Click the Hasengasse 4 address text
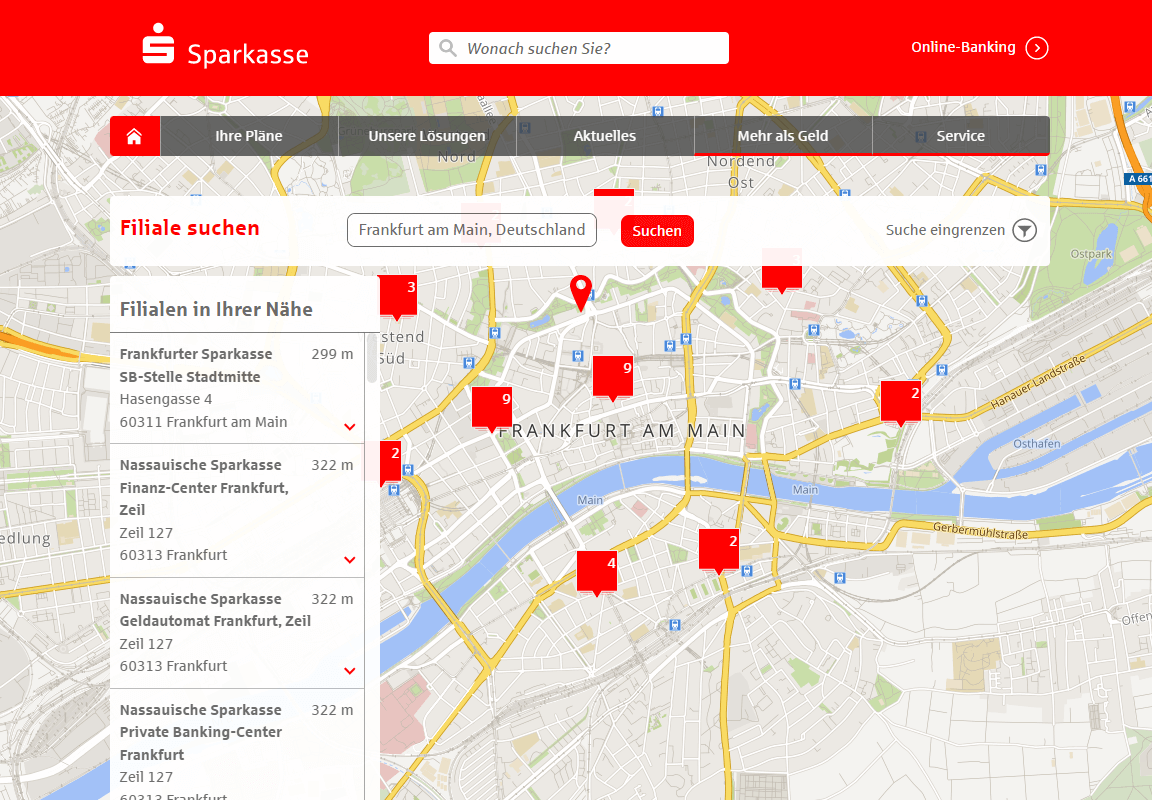The image size is (1152, 800). click(x=166, y=399)
